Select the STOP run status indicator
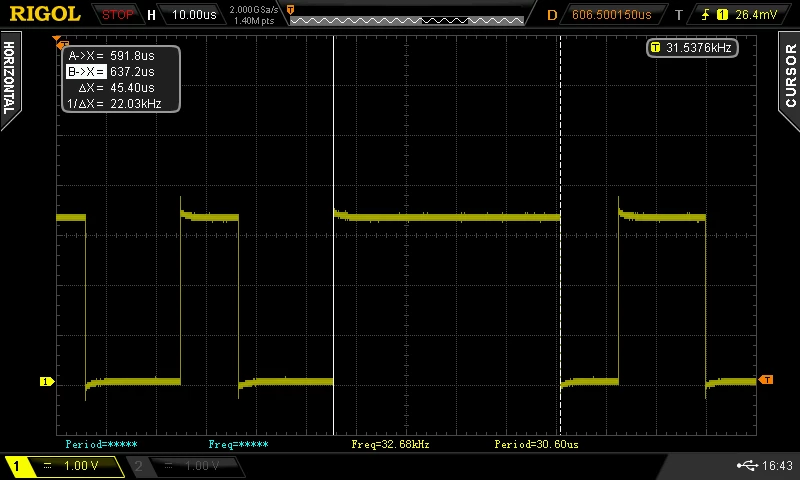The width and height of the screenshot is (800, 480). click(x=117, y=15)
